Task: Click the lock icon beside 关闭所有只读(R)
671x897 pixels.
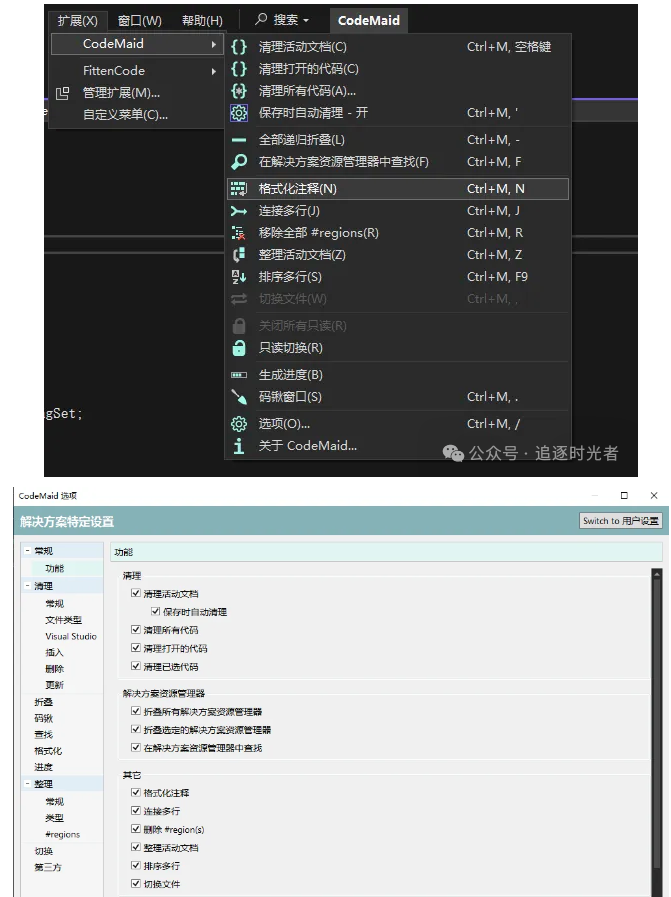Action: coord(239,326)
